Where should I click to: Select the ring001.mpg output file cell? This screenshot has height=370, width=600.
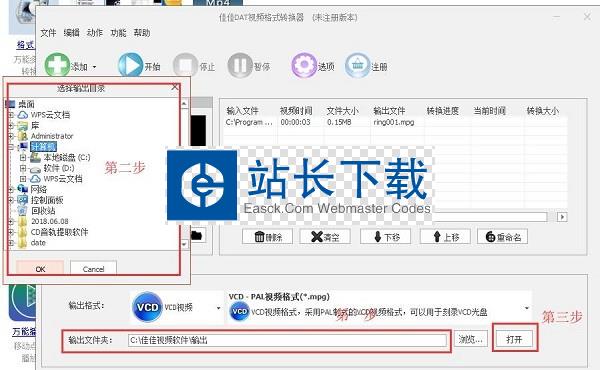click(x=394, y=122)
